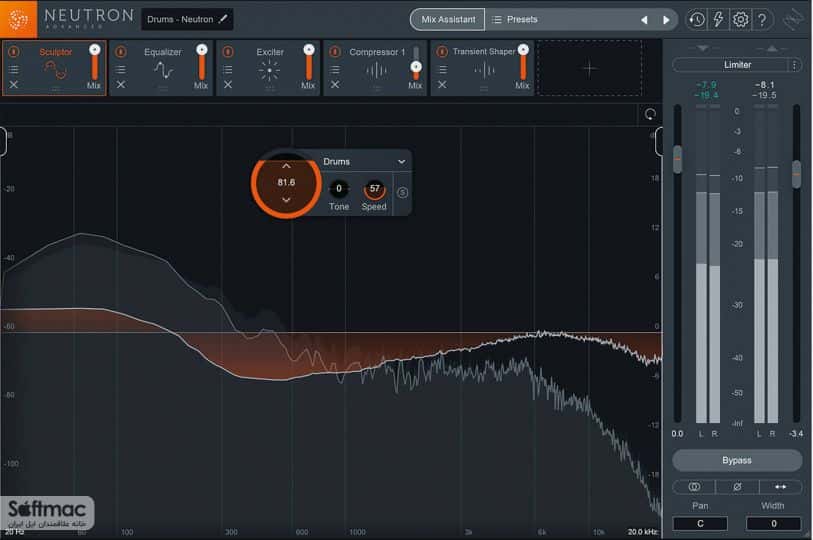Click the output gain fader handle
This screenshot has height=540, width=813.
[797, 174]
